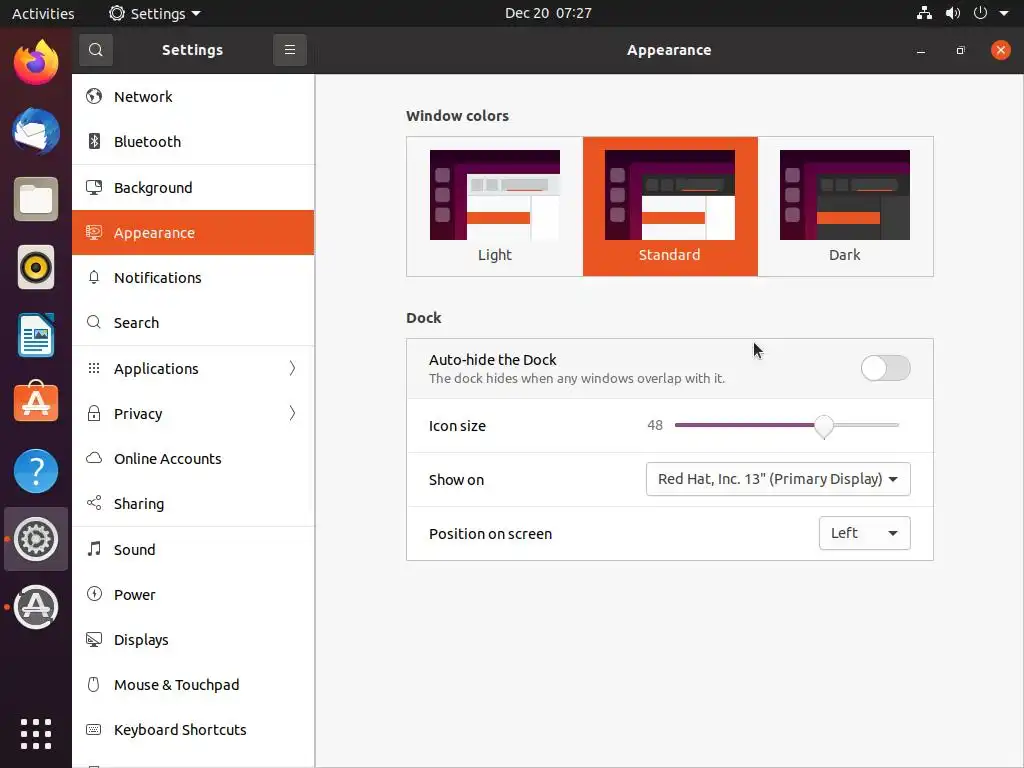Select Background in the sidebar
The width and height of the screenshot is (1024, 768).
click(193, 187)
